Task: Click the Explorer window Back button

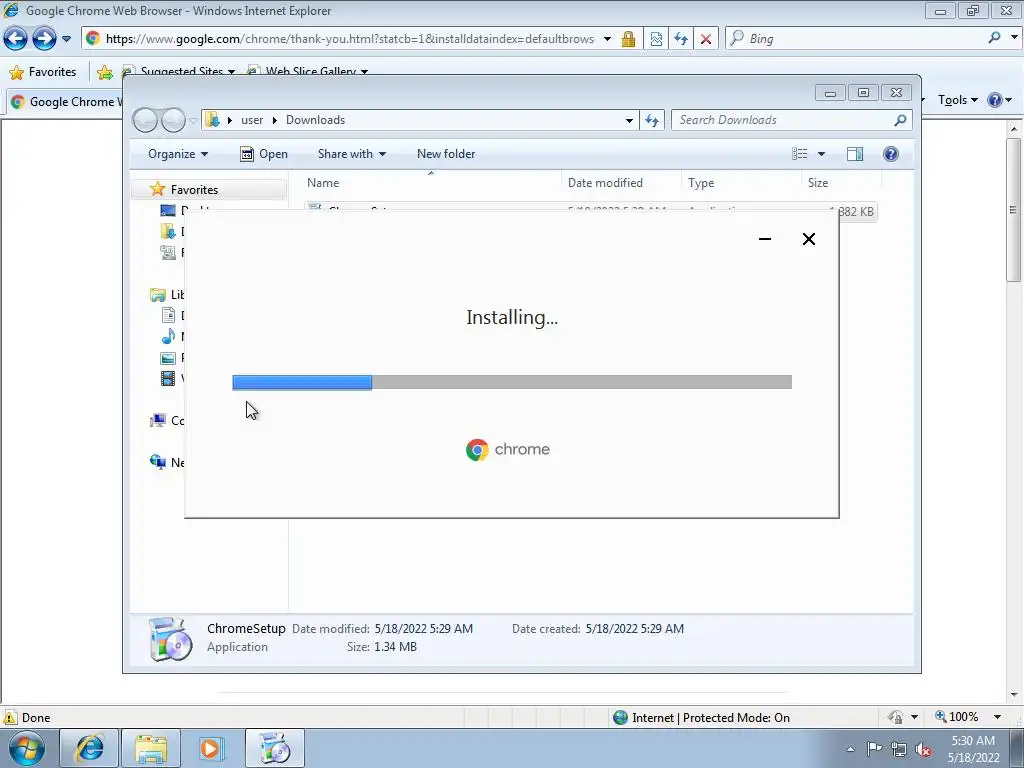Action: click(146, 120)
